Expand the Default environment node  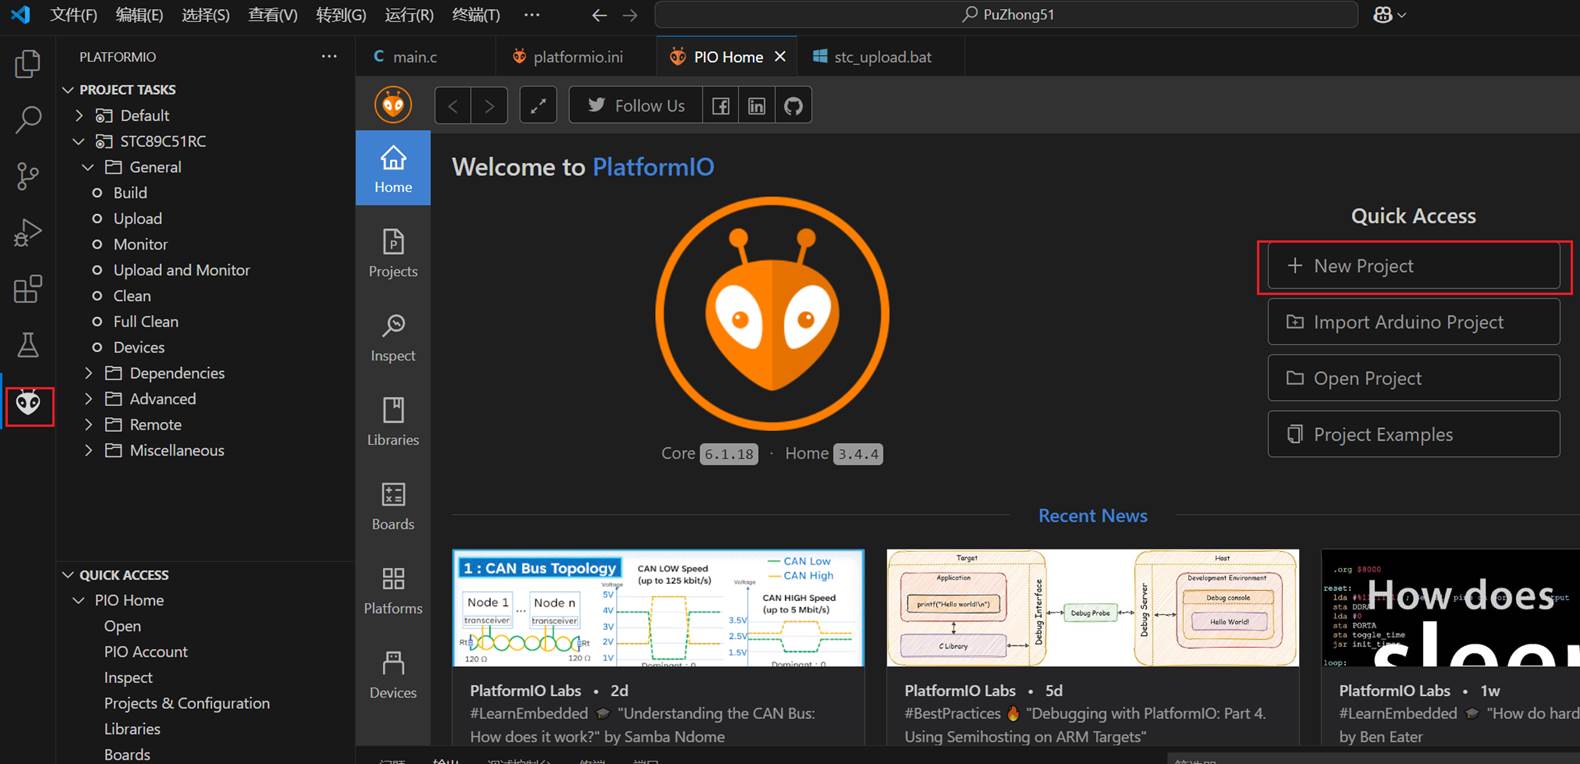tap(79, 115)
